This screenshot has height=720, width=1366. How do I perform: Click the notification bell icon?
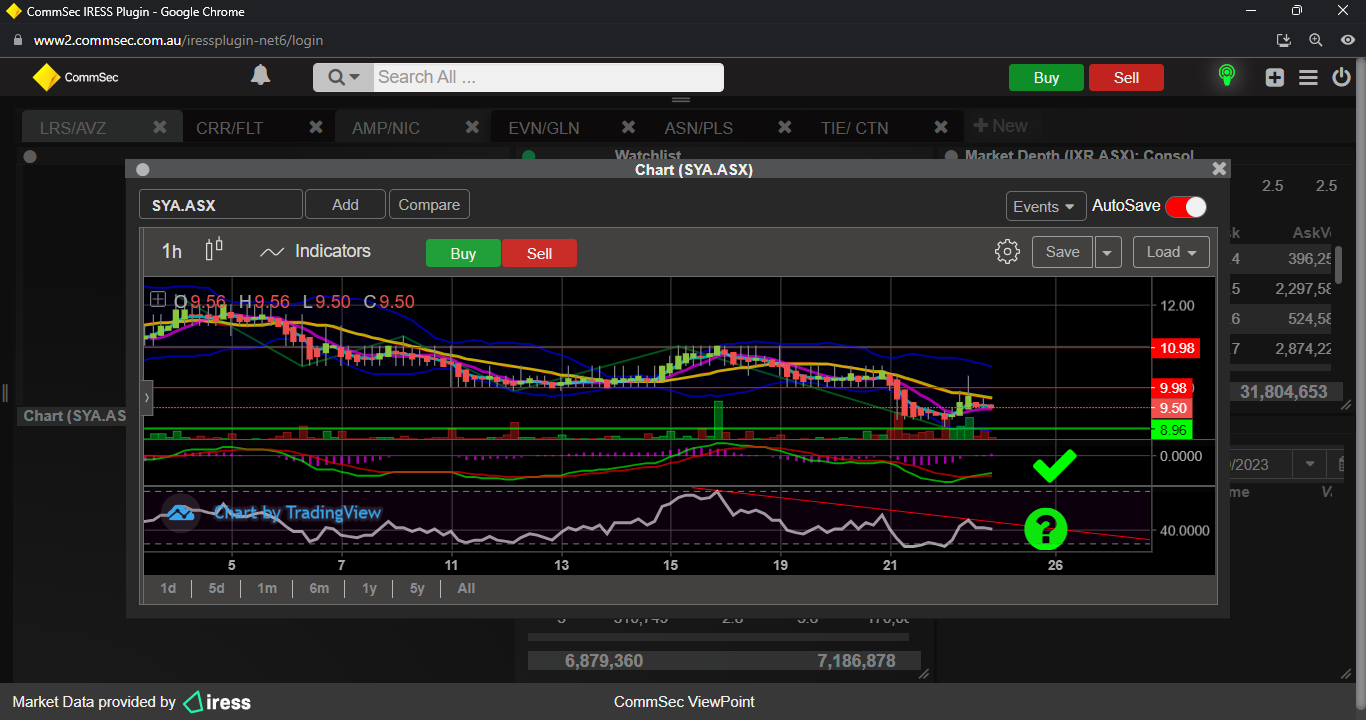click(260, 76)
